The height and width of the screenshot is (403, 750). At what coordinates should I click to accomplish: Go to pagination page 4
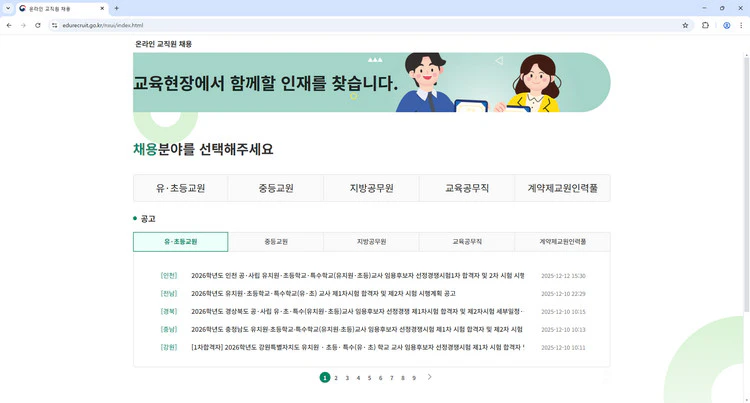coord(358,378)
